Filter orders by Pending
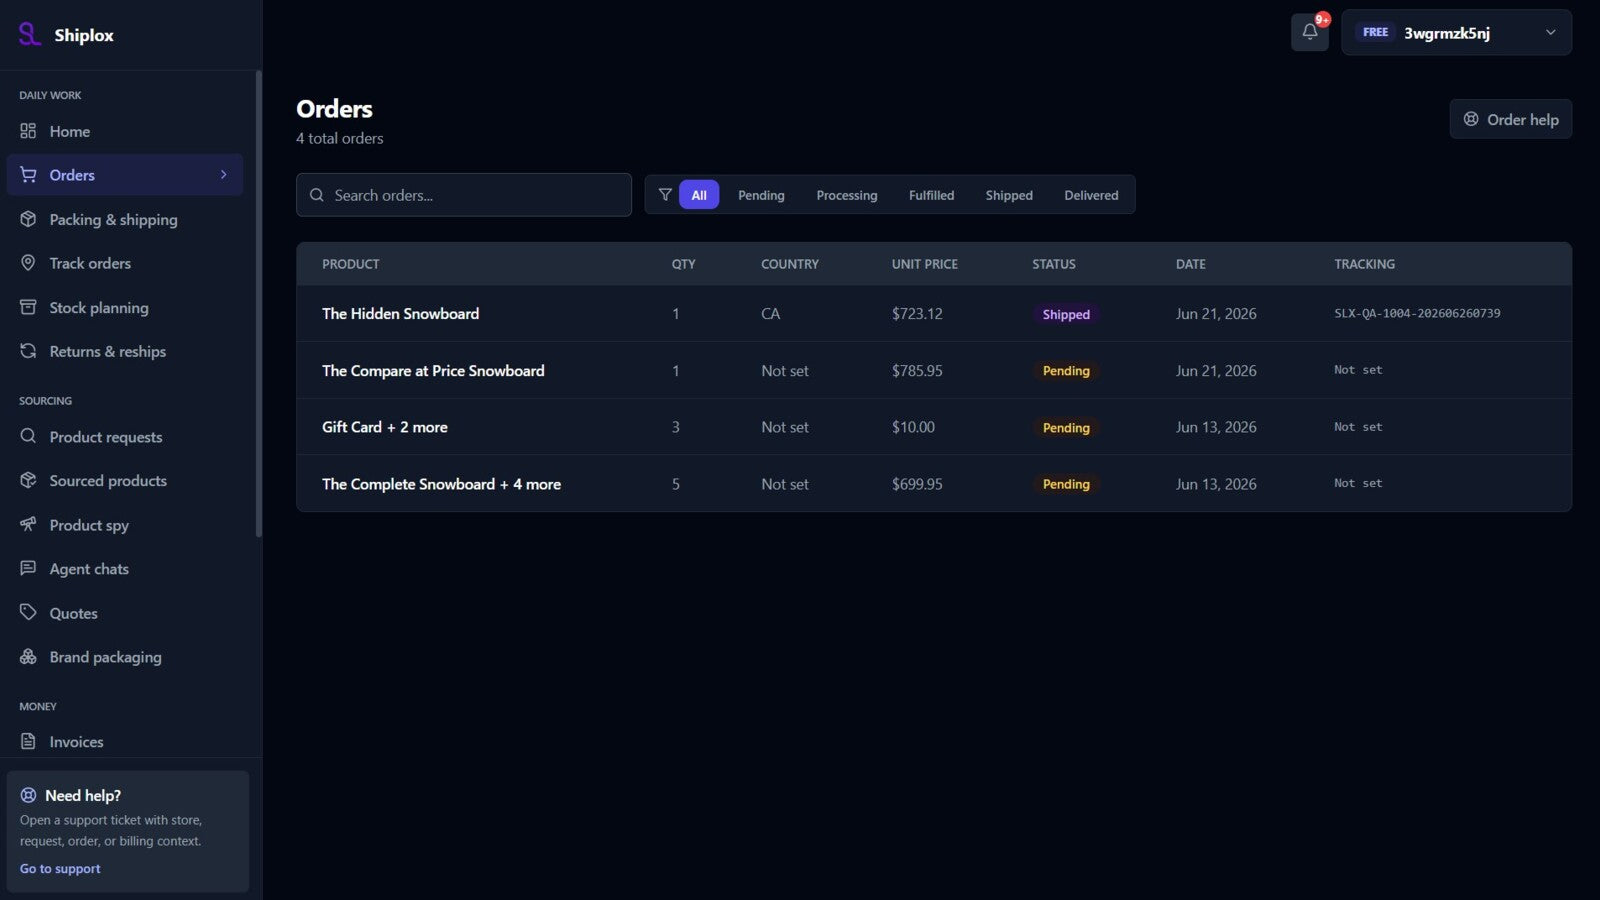The height and width of the screenshot is (900, 1600). point(761,195)
